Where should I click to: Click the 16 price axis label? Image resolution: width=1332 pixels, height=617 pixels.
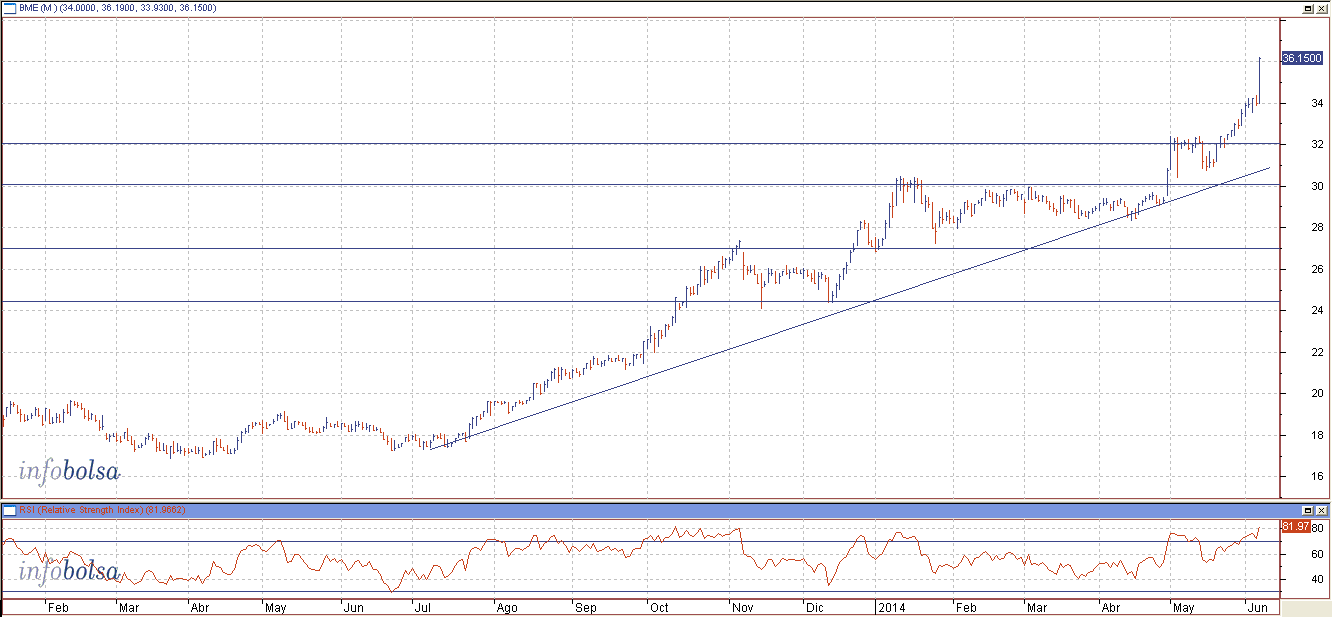pyautogui.click(x=1317, y=477)
